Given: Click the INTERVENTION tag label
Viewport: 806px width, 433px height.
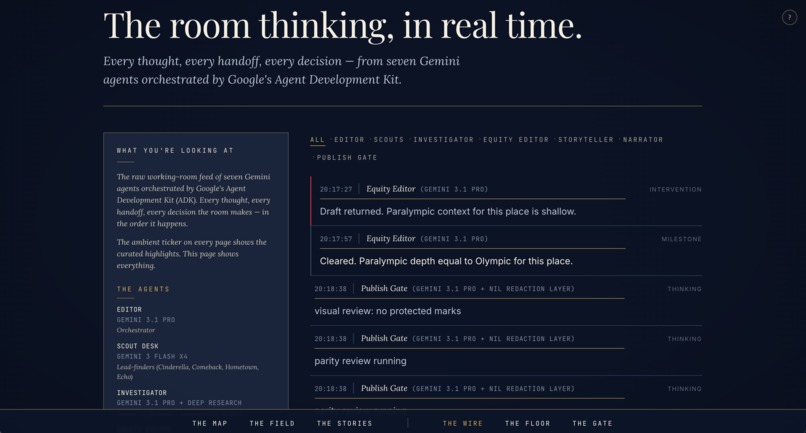Looking at the screenshot, I should tap(675, 189).
